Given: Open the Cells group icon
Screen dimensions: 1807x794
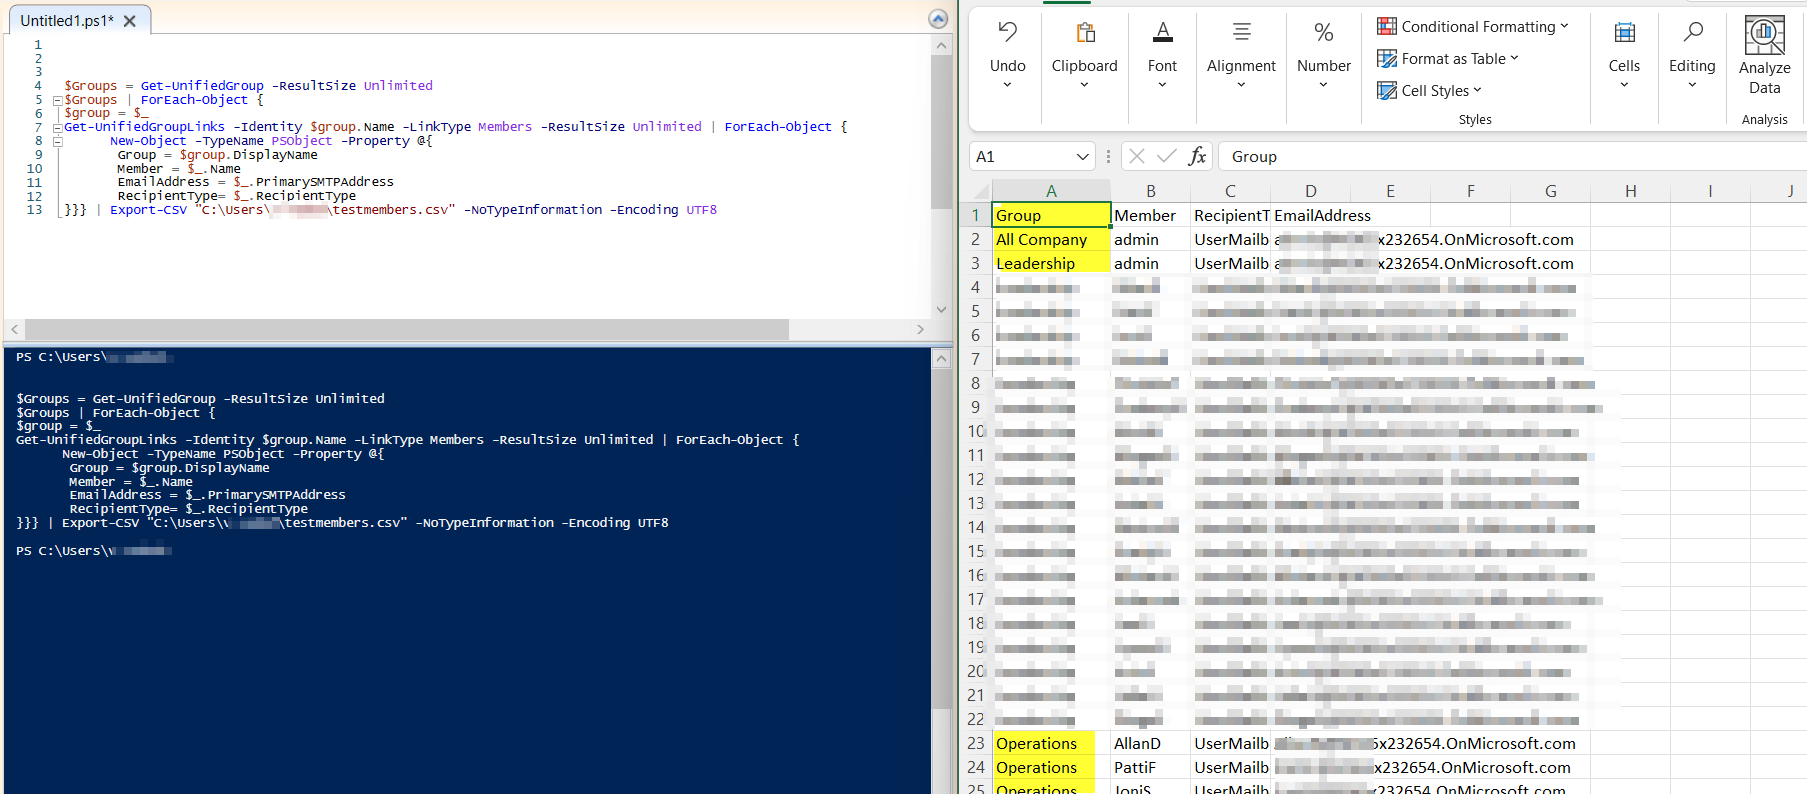Looking at the screenshot, I should click(1624, 32).
